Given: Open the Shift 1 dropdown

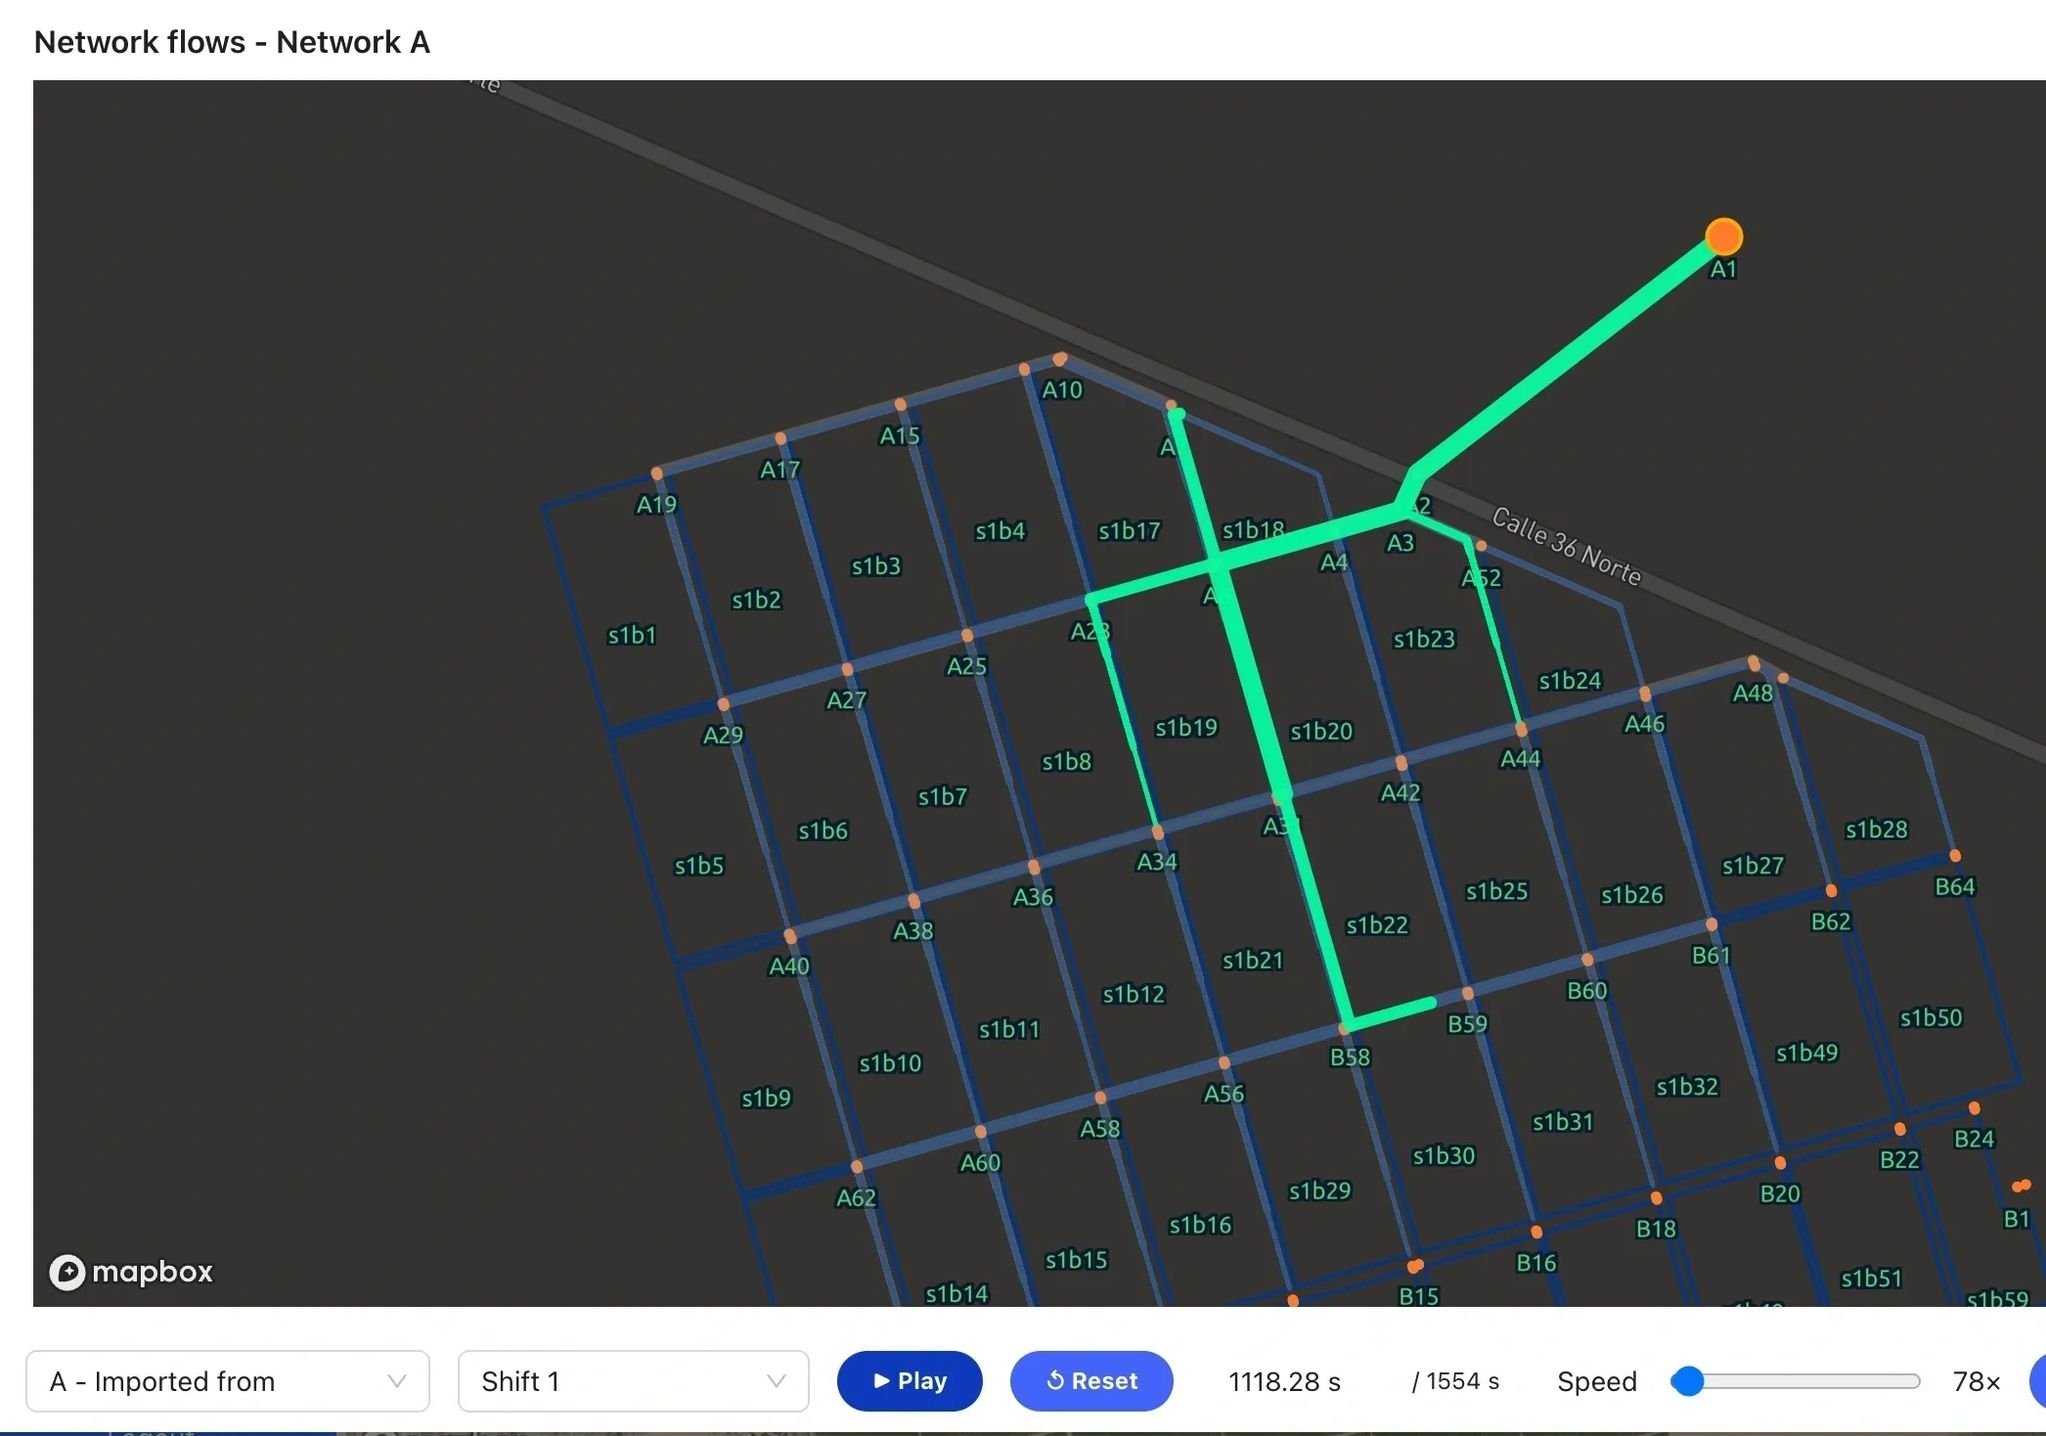Looking at the screenshot, I should pyautogui.click(x=633, y=1381).
